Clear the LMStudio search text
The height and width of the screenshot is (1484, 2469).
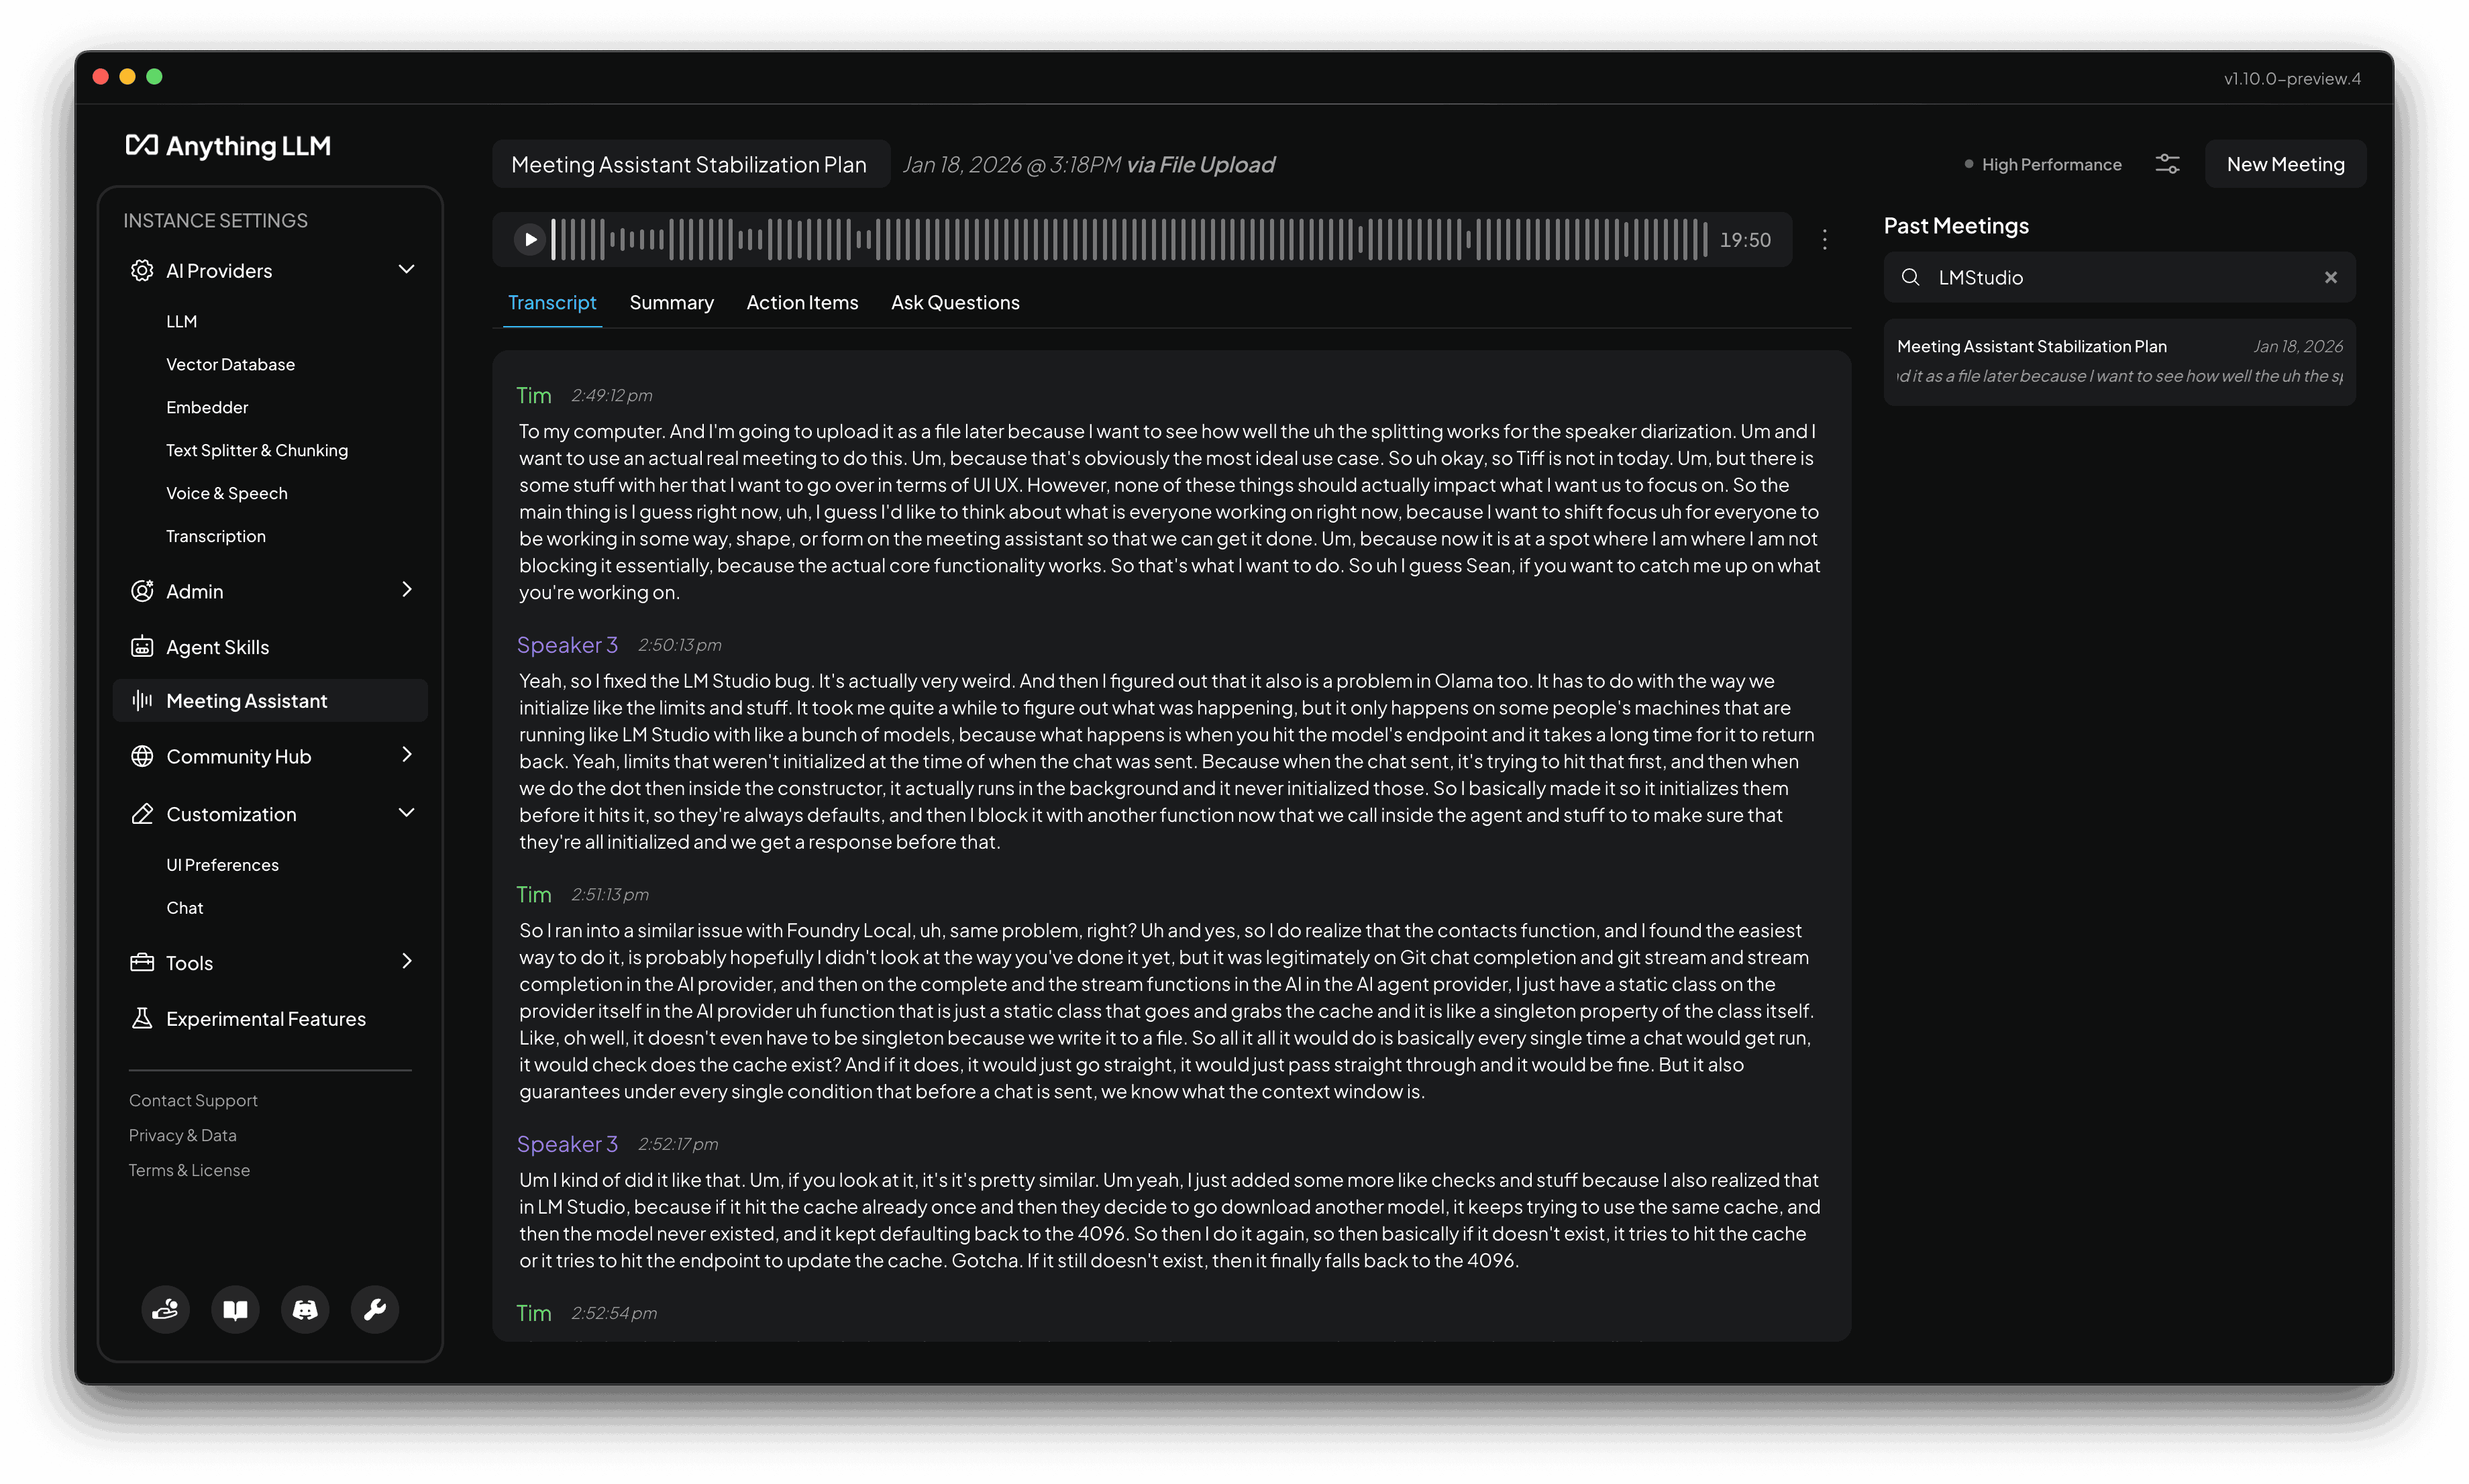(2330, 277)
